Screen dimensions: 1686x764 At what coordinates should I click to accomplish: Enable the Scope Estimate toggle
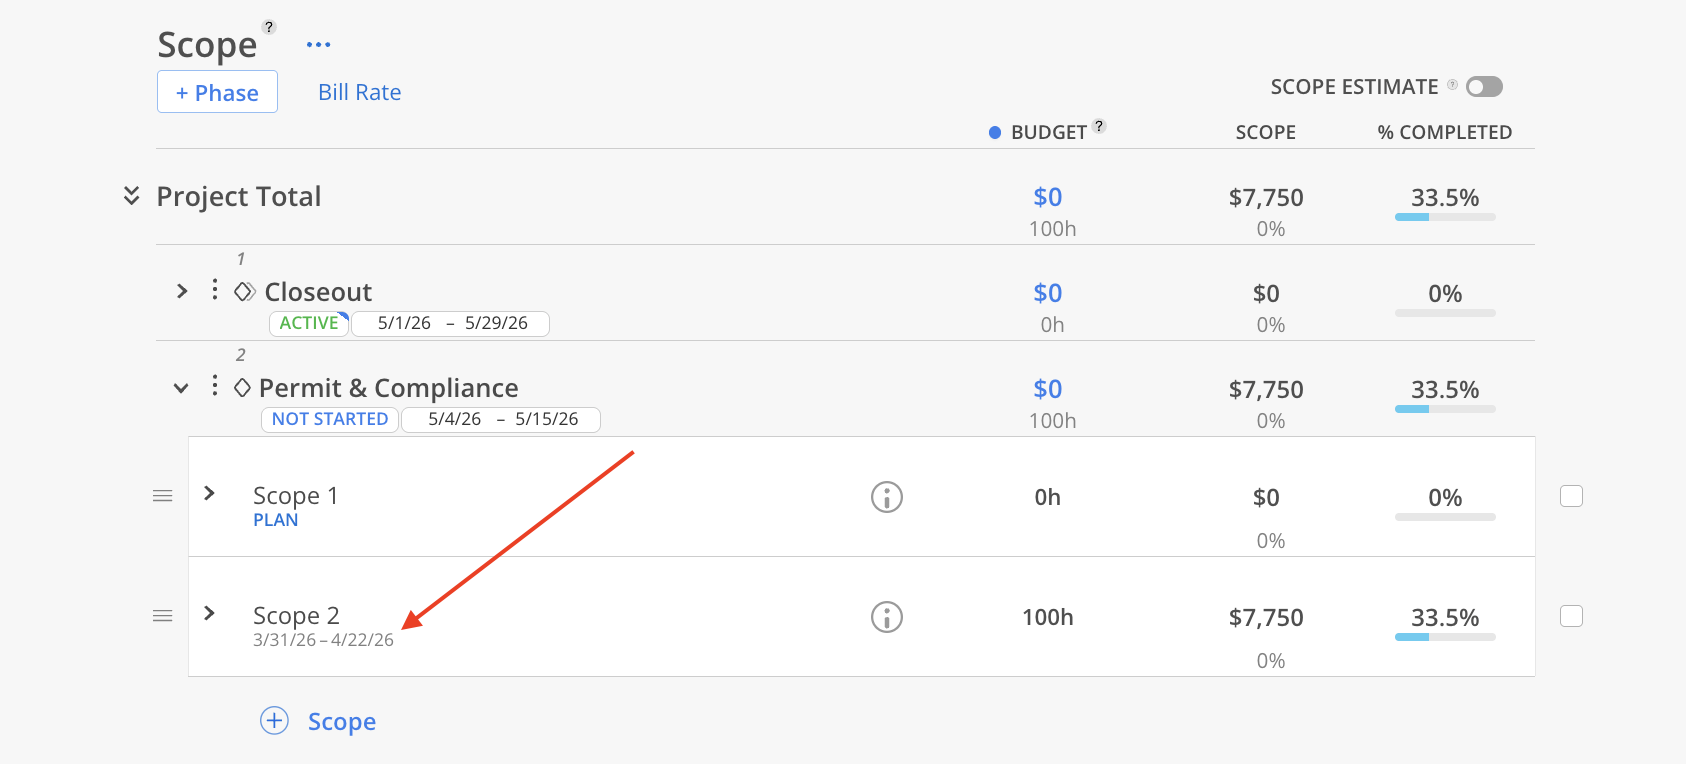pos(1484,87)
